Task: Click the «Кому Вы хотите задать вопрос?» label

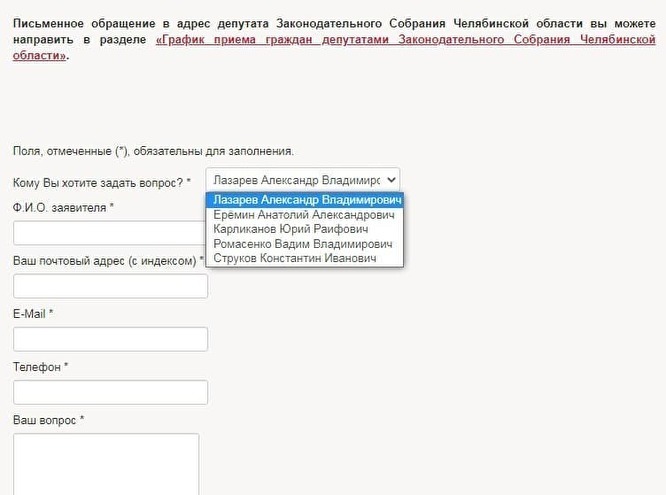Action: 101,182
